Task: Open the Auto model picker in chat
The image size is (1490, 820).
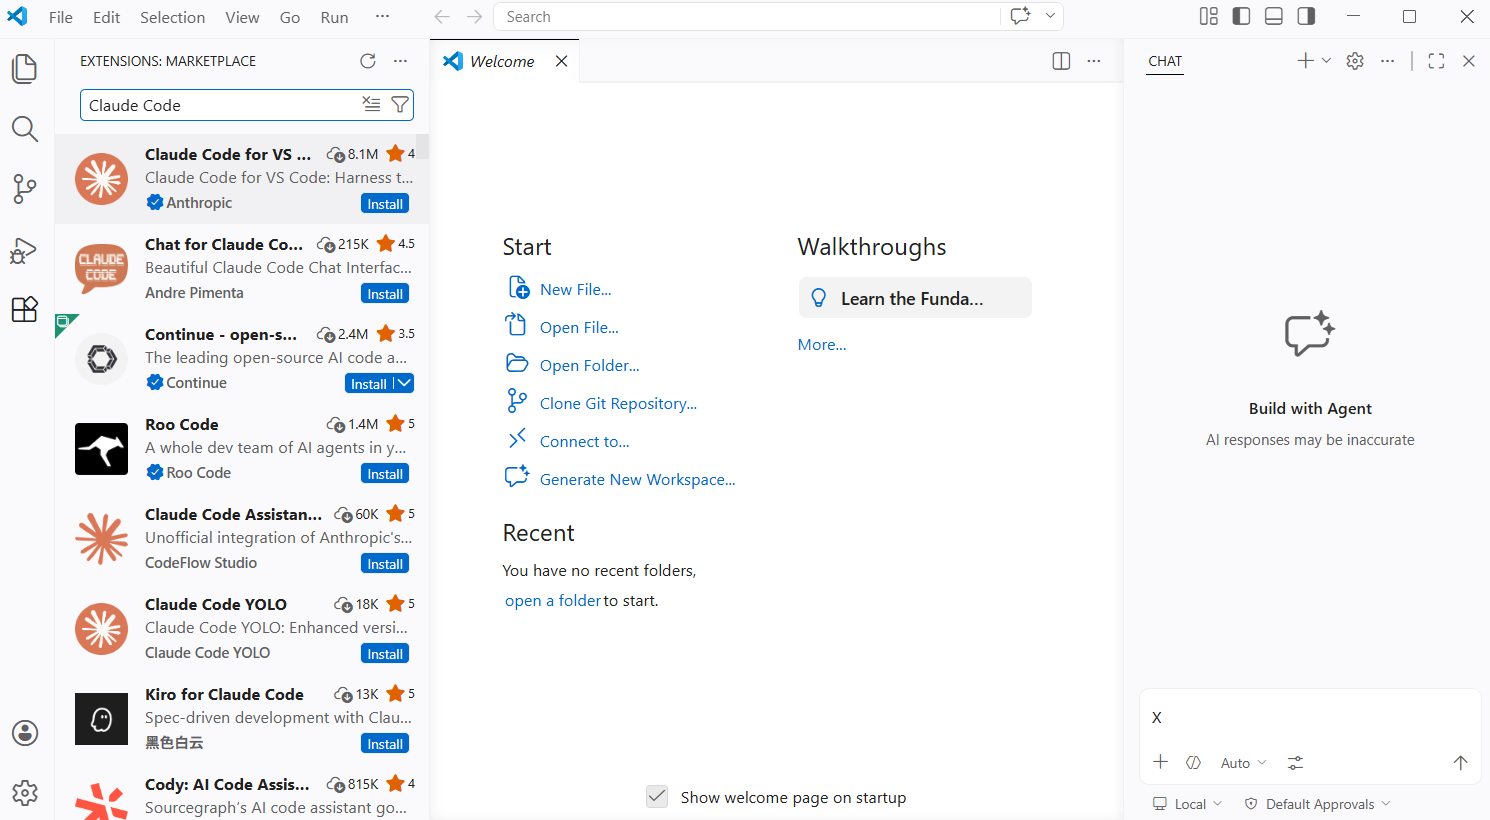Action: (x=1241, y=762)
